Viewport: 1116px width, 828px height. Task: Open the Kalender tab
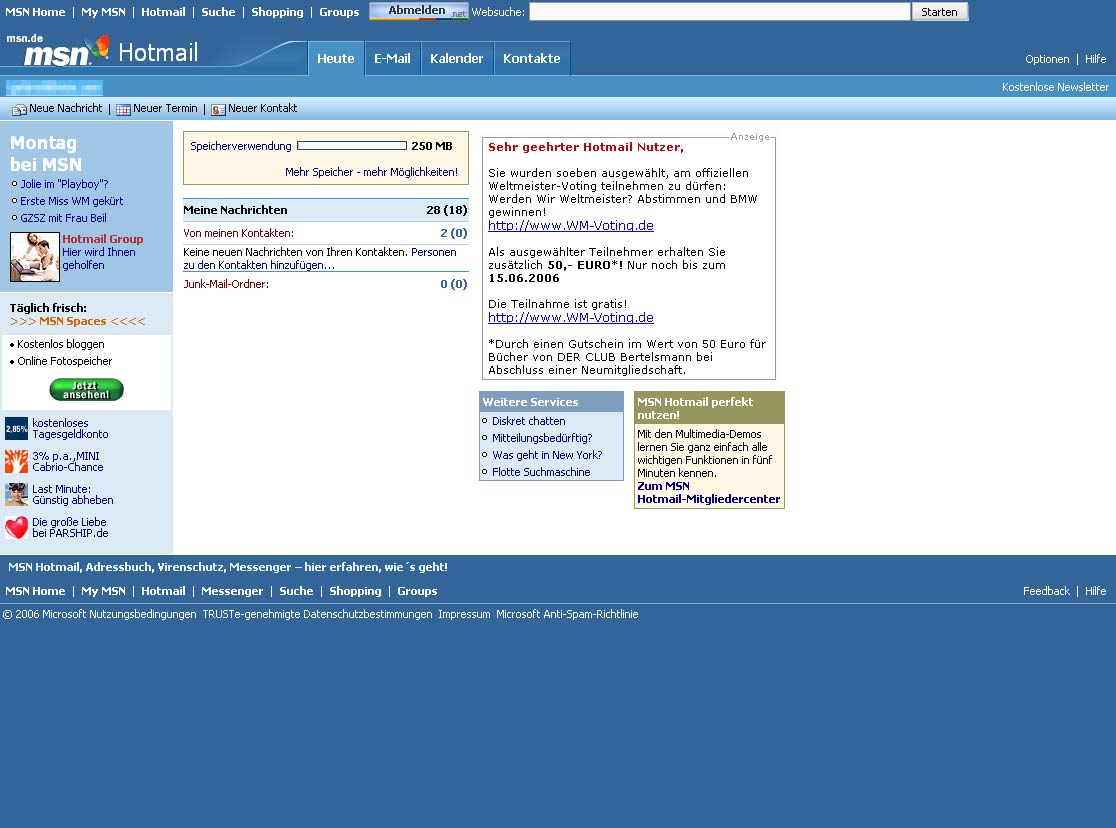click(x=456, y=58)
